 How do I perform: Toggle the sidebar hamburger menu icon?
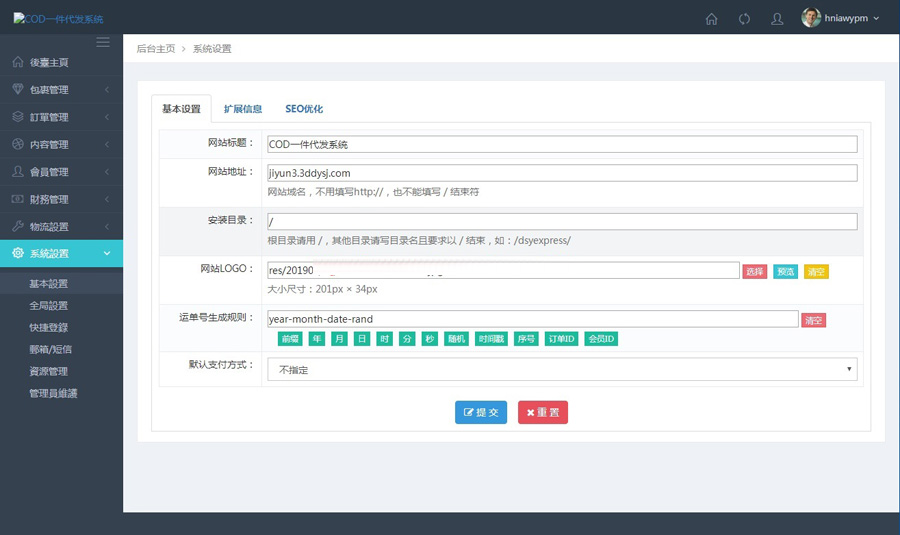point(102,42)
